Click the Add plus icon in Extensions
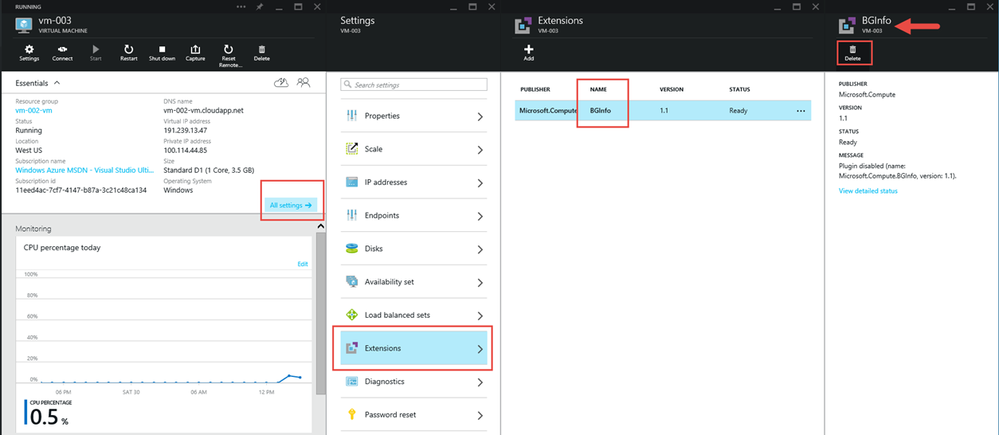The width and height of the screenshot is (999, 435). (528, 49)
